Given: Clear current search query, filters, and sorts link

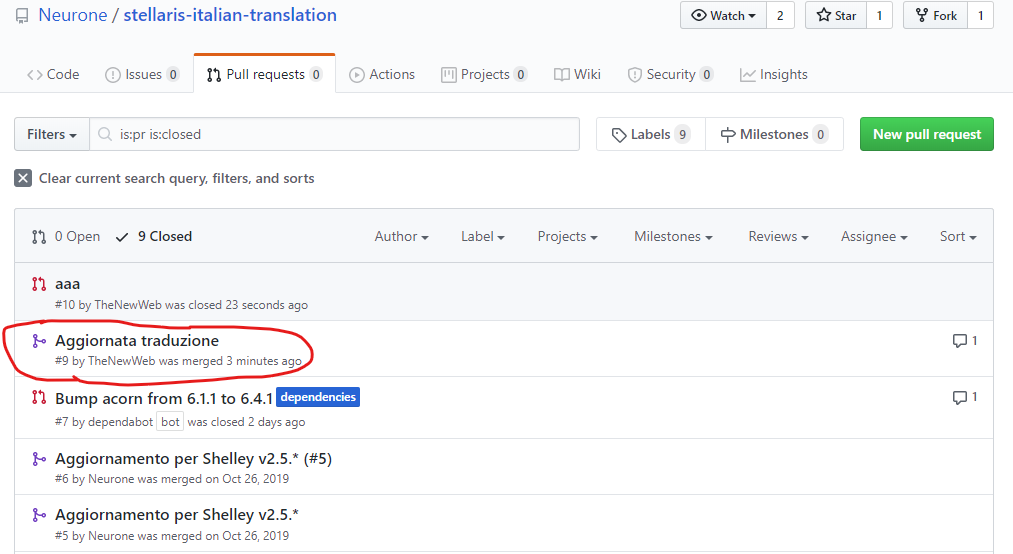Looking at the screenshot, I should coord(176,178).
